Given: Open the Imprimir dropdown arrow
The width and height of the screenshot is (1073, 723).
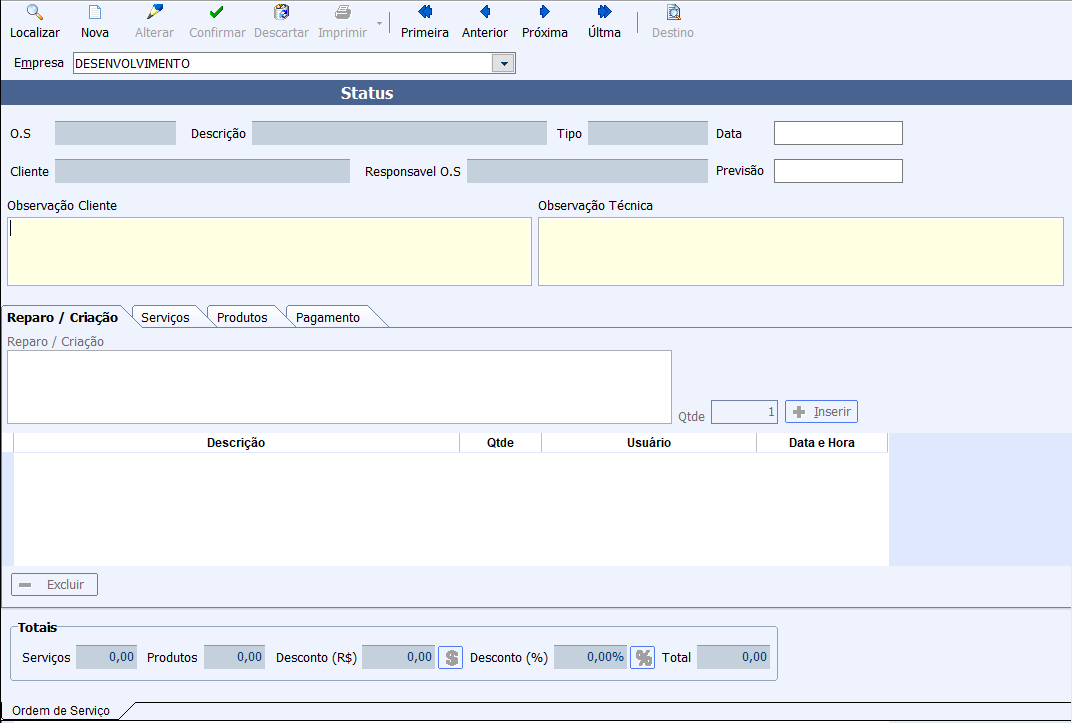Looking at the screenshot, I should click(x=378, y=21).
